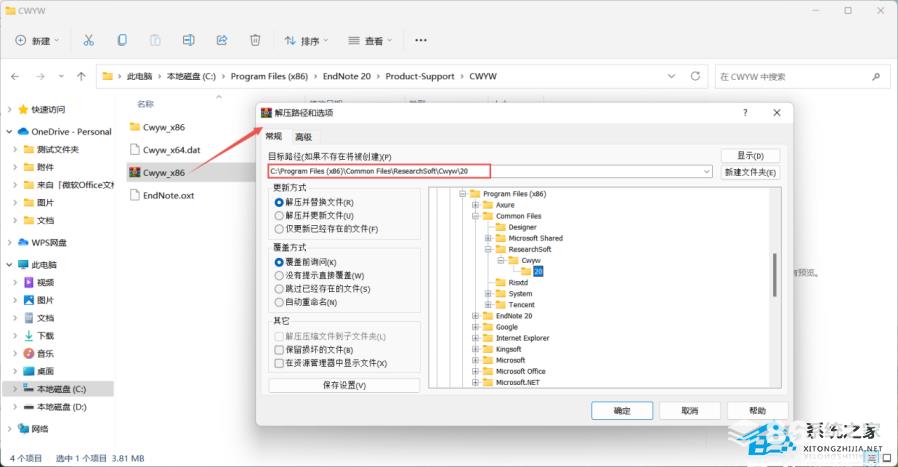Click the 新建 (New) button
898x467 pixels.
[x=37, y=41]
